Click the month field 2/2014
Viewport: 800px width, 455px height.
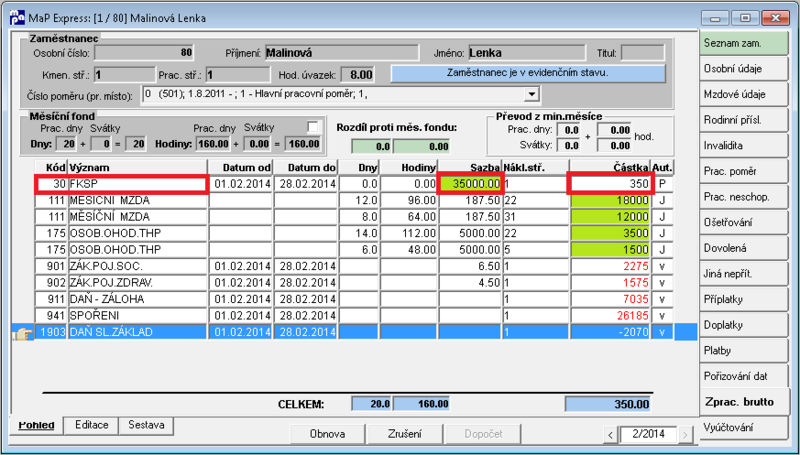[x=648, y=435]
